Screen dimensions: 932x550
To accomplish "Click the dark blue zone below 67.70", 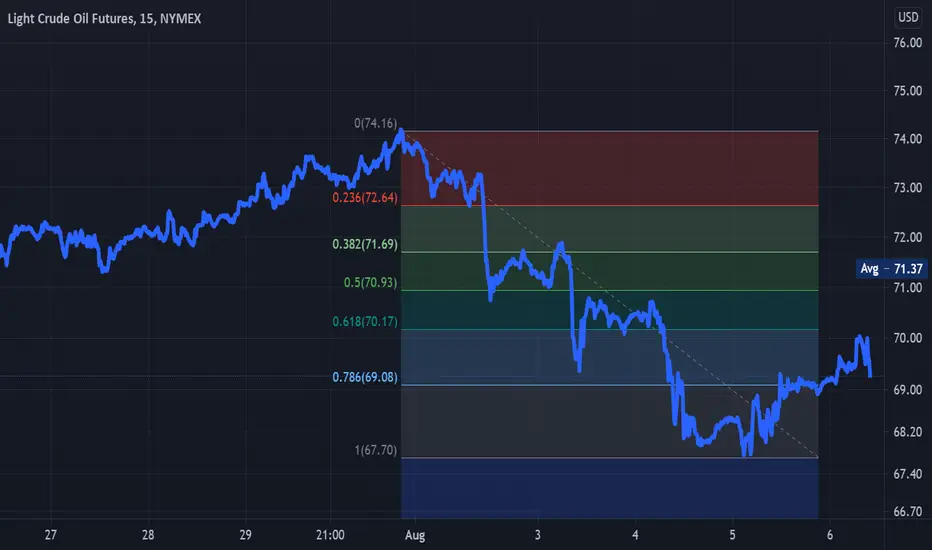I will coord(610,488).
